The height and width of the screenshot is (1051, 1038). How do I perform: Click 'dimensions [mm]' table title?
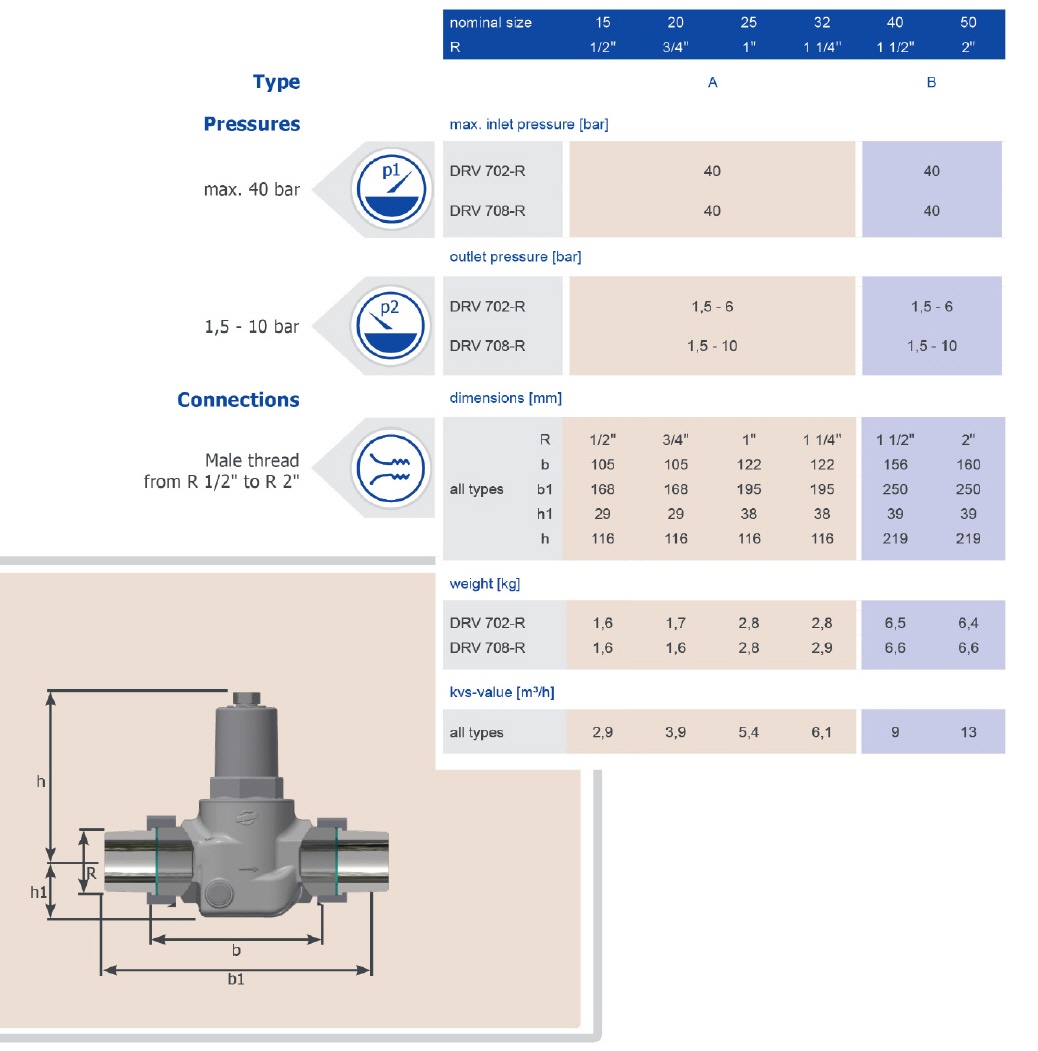pos(505,398)
